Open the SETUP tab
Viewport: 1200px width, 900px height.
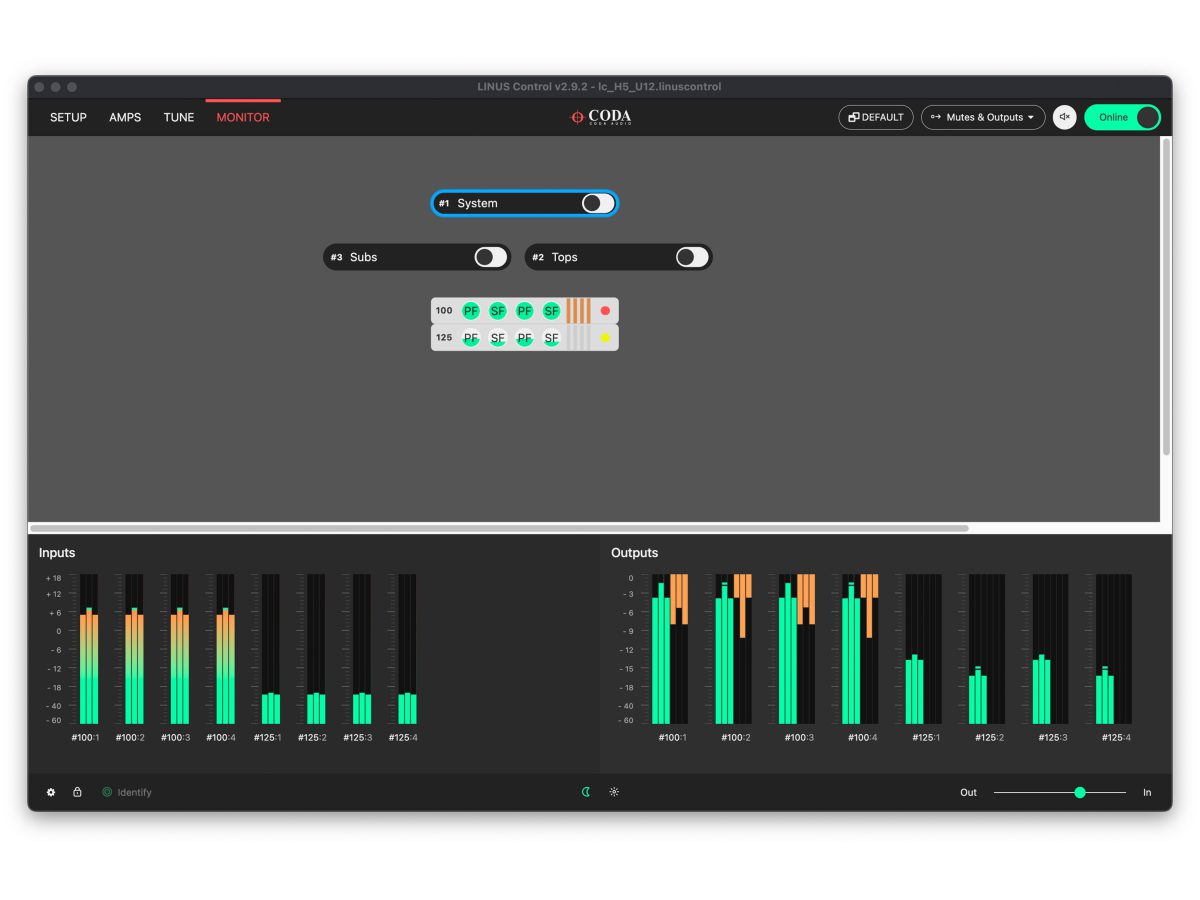coord(68,117)
